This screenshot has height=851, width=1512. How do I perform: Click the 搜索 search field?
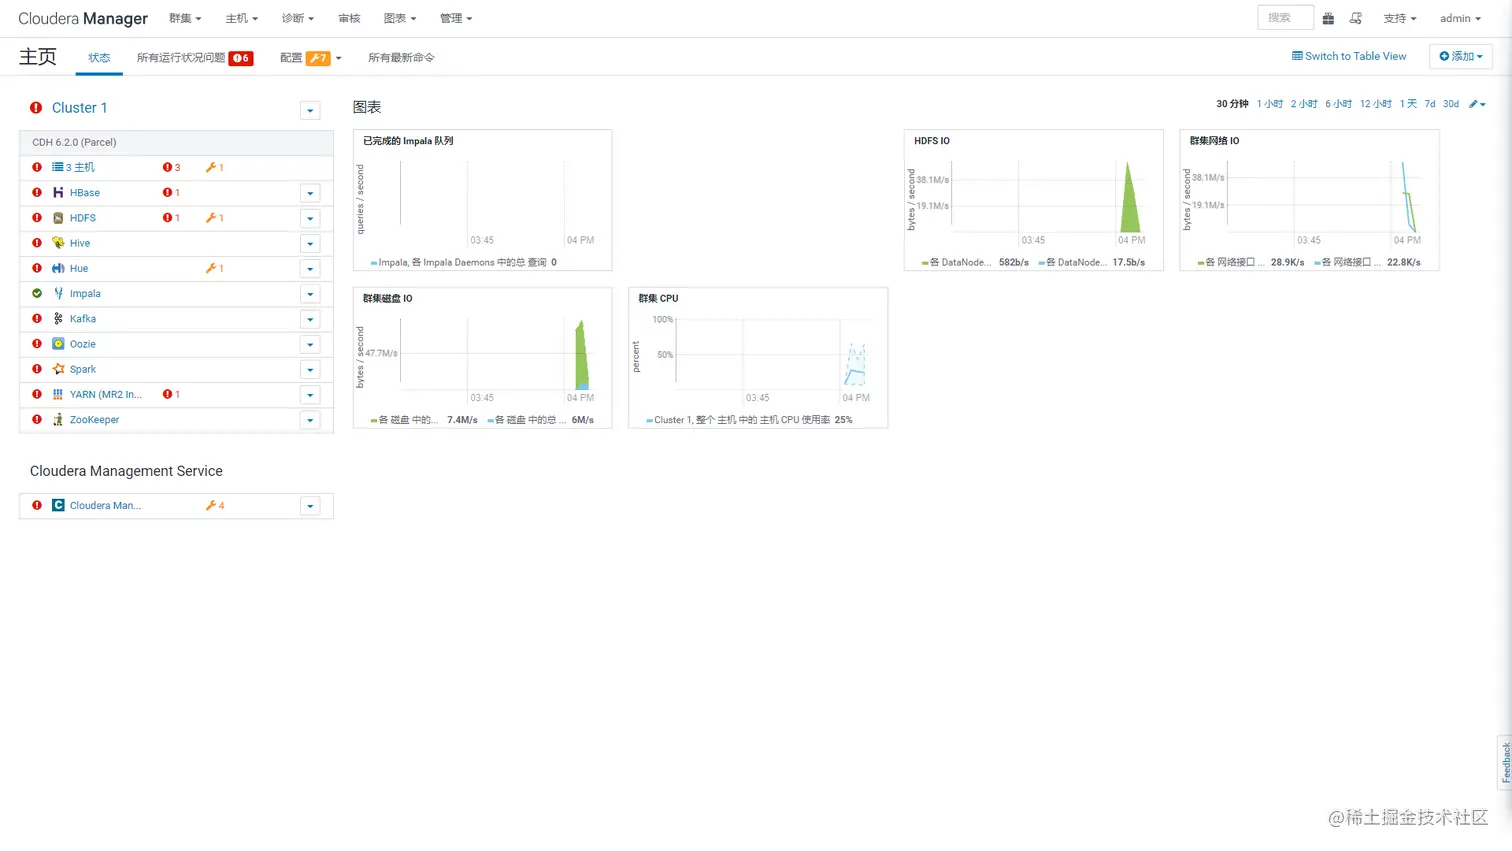click(x=1285, y=18)
